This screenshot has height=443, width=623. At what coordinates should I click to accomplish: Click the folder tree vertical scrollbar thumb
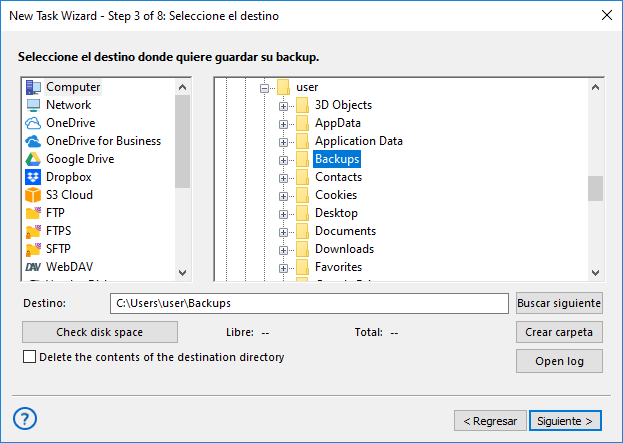pos(595,188)
